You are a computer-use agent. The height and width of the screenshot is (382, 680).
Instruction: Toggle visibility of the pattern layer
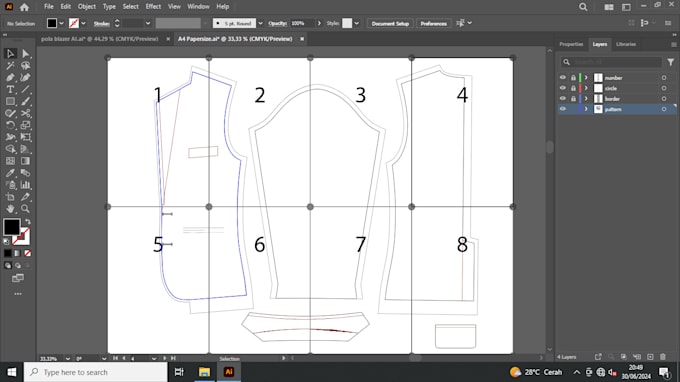pos(563,109)
